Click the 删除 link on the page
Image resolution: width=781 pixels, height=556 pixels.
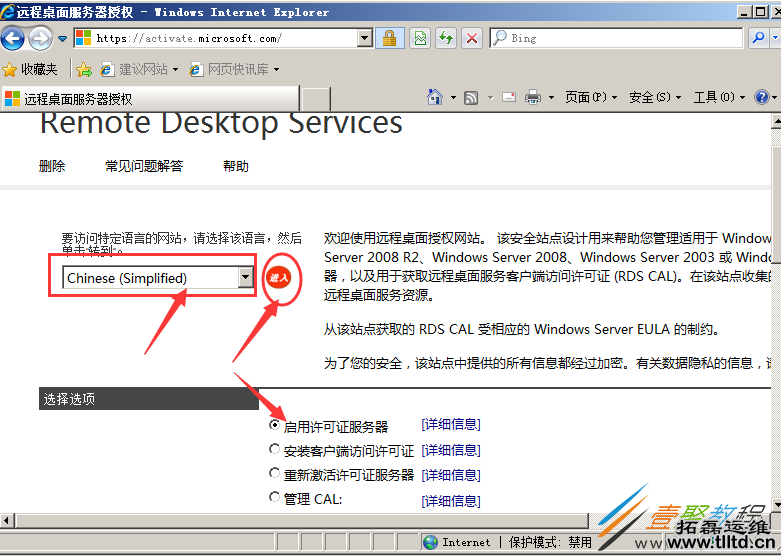[x=52, y=166]
